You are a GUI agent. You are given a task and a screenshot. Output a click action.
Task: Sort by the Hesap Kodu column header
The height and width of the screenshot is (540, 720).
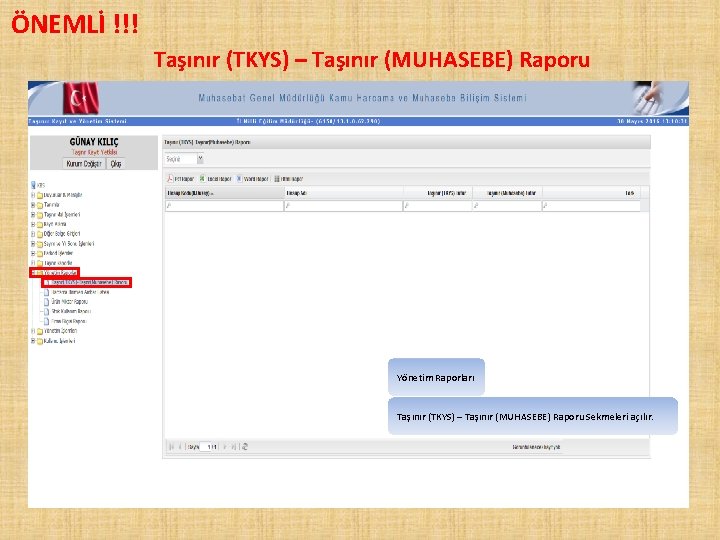225,193
